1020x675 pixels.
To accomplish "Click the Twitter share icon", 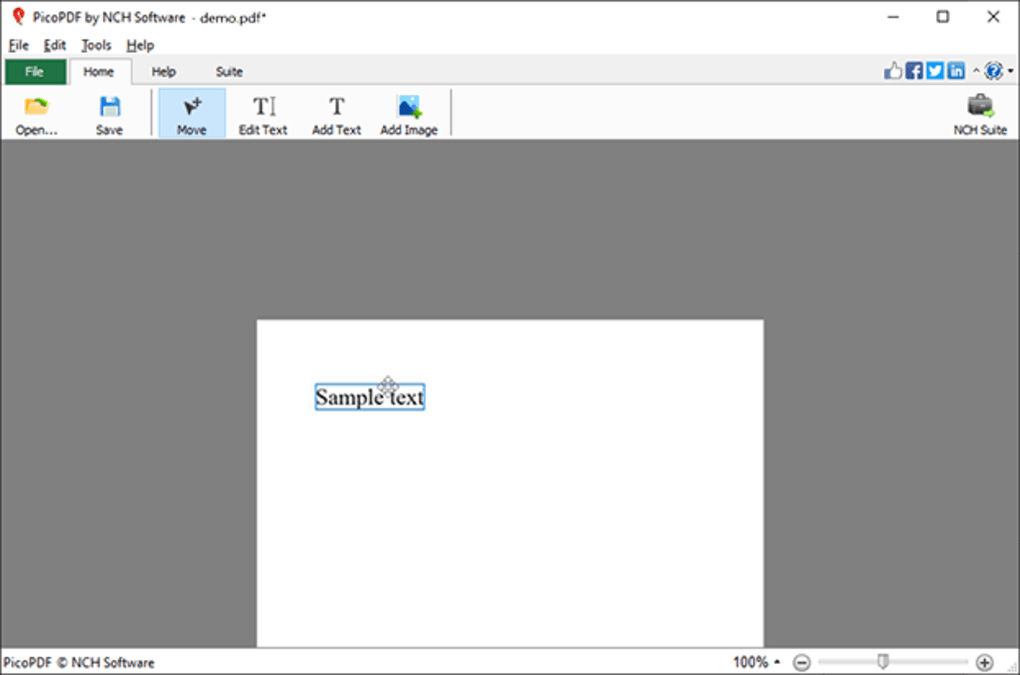I will [935, 71].
